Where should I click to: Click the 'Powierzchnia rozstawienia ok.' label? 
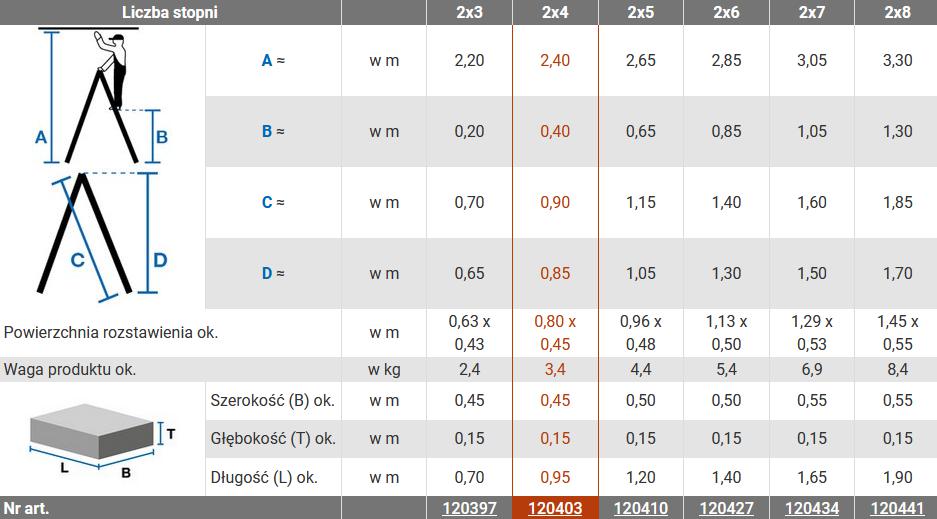click(x=111, y=332)
